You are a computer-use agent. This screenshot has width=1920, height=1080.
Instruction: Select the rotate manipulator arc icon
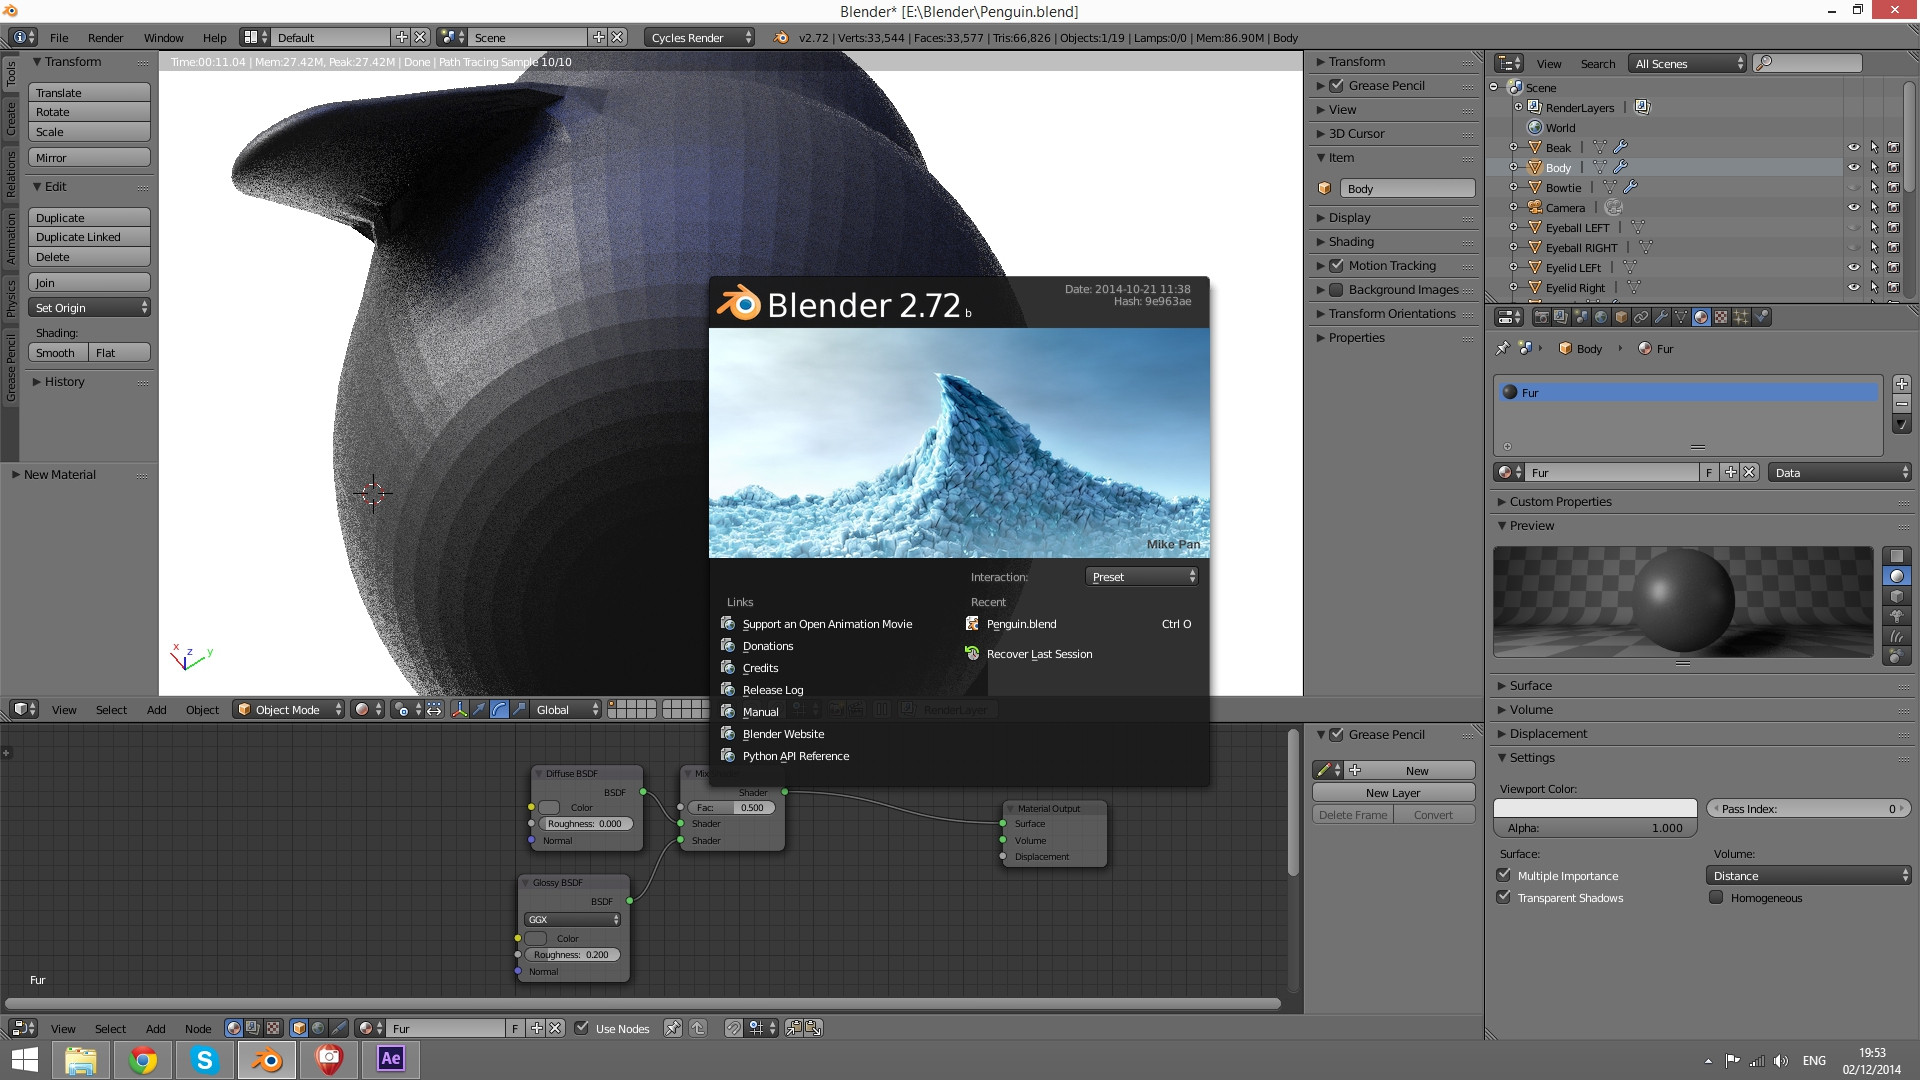pyautogui.click(x=499, y=709)
